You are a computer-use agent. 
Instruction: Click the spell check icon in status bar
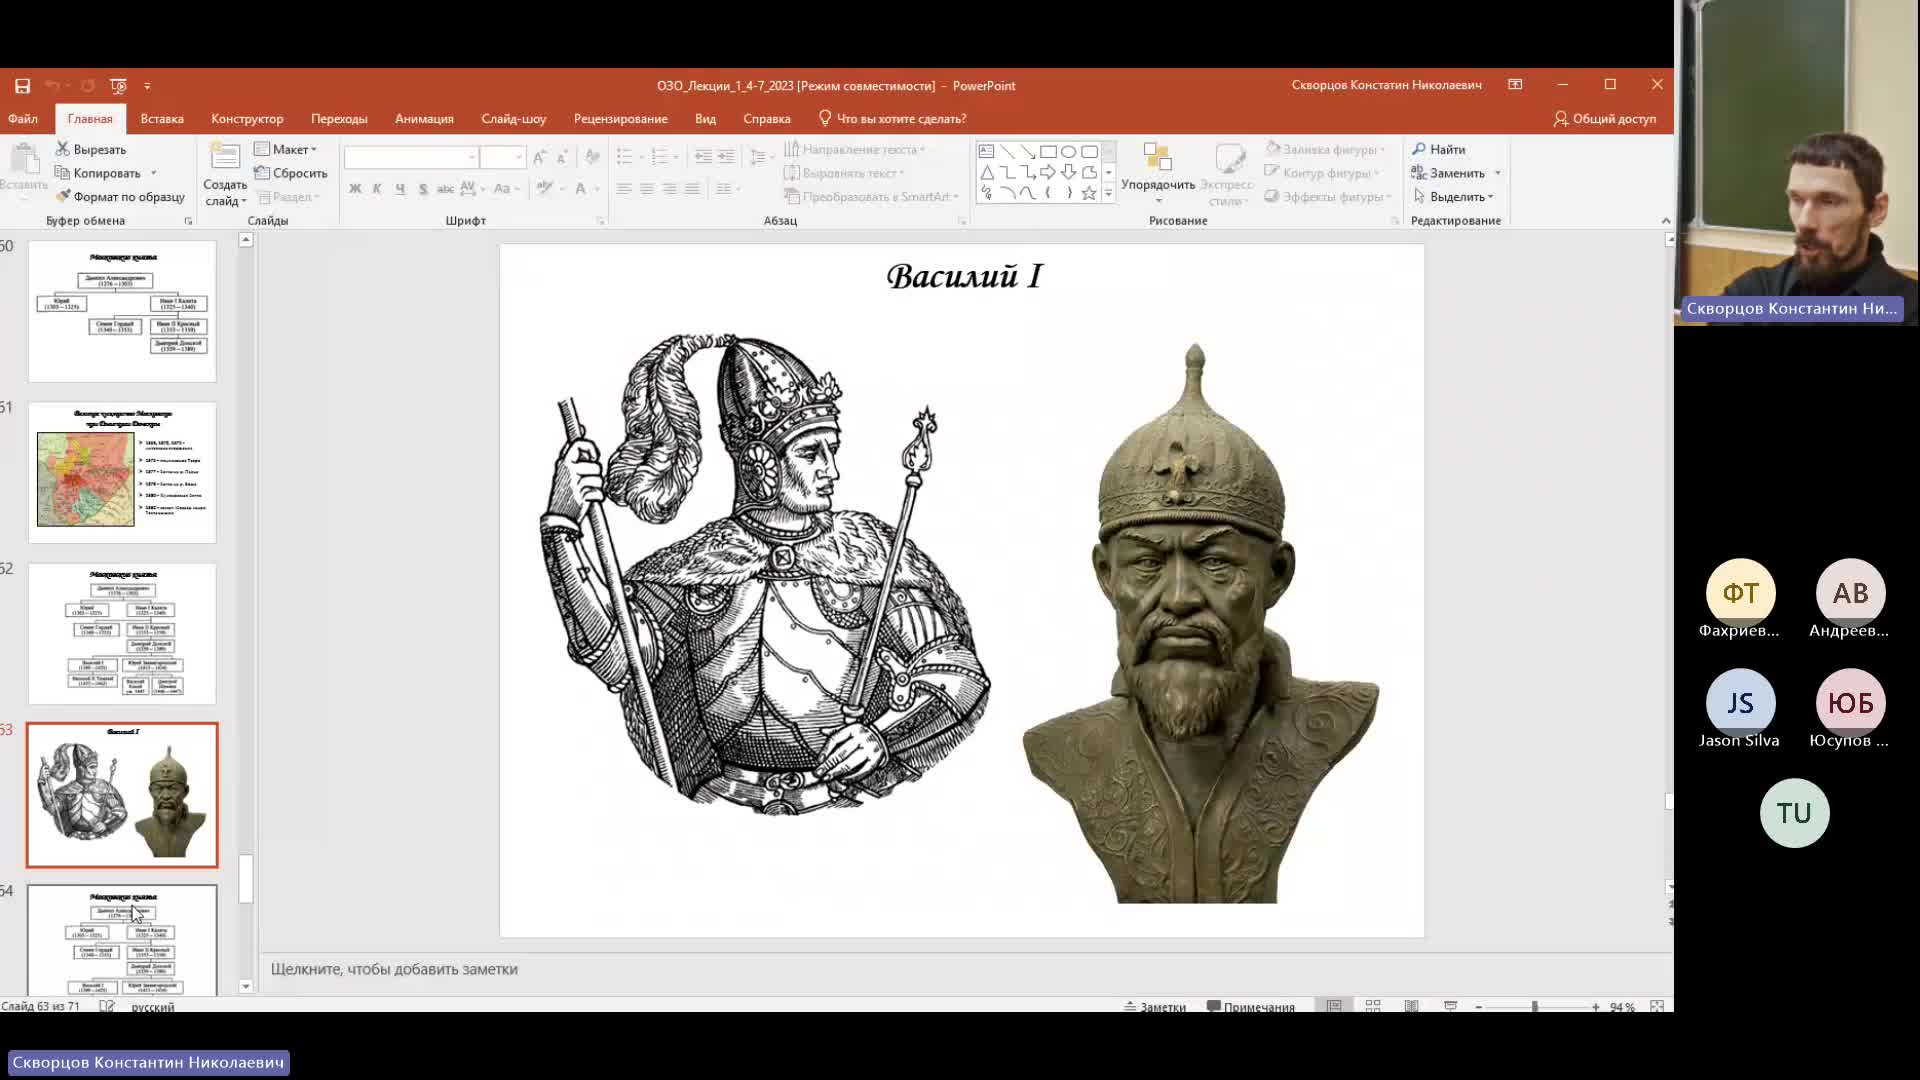tap(107, 1006)
